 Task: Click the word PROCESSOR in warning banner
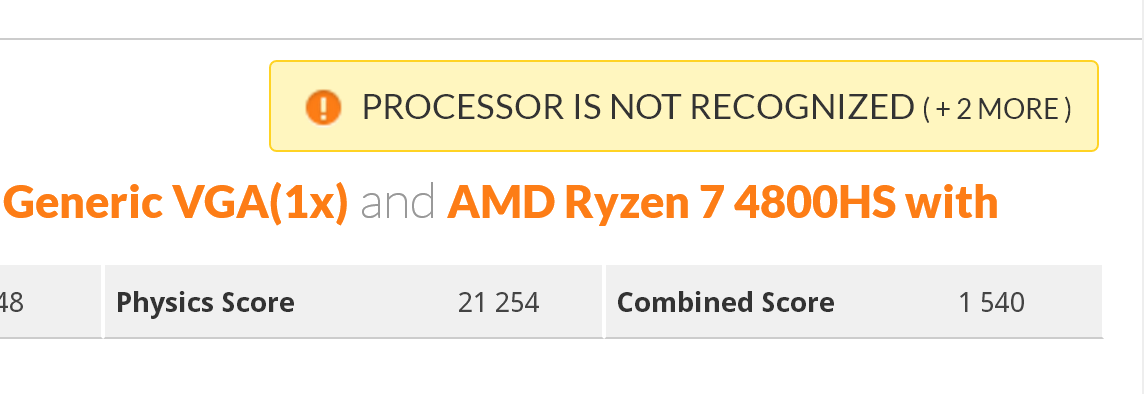[463, 107]
